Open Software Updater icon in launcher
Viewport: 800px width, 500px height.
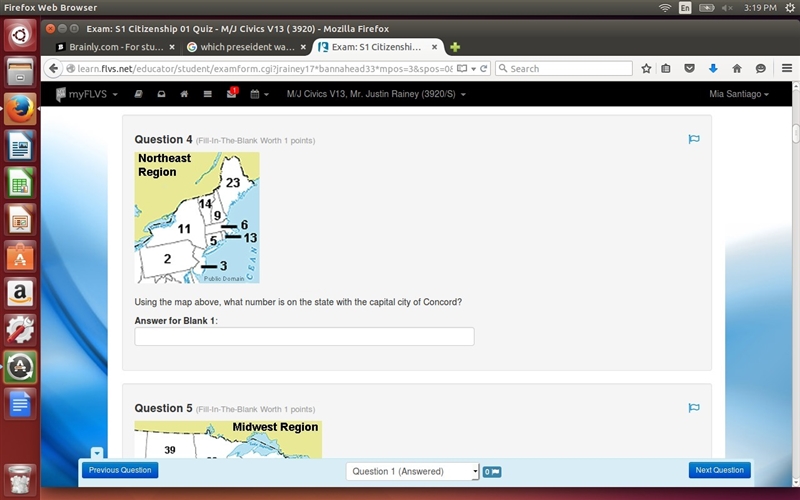click(x=20, y=366)
